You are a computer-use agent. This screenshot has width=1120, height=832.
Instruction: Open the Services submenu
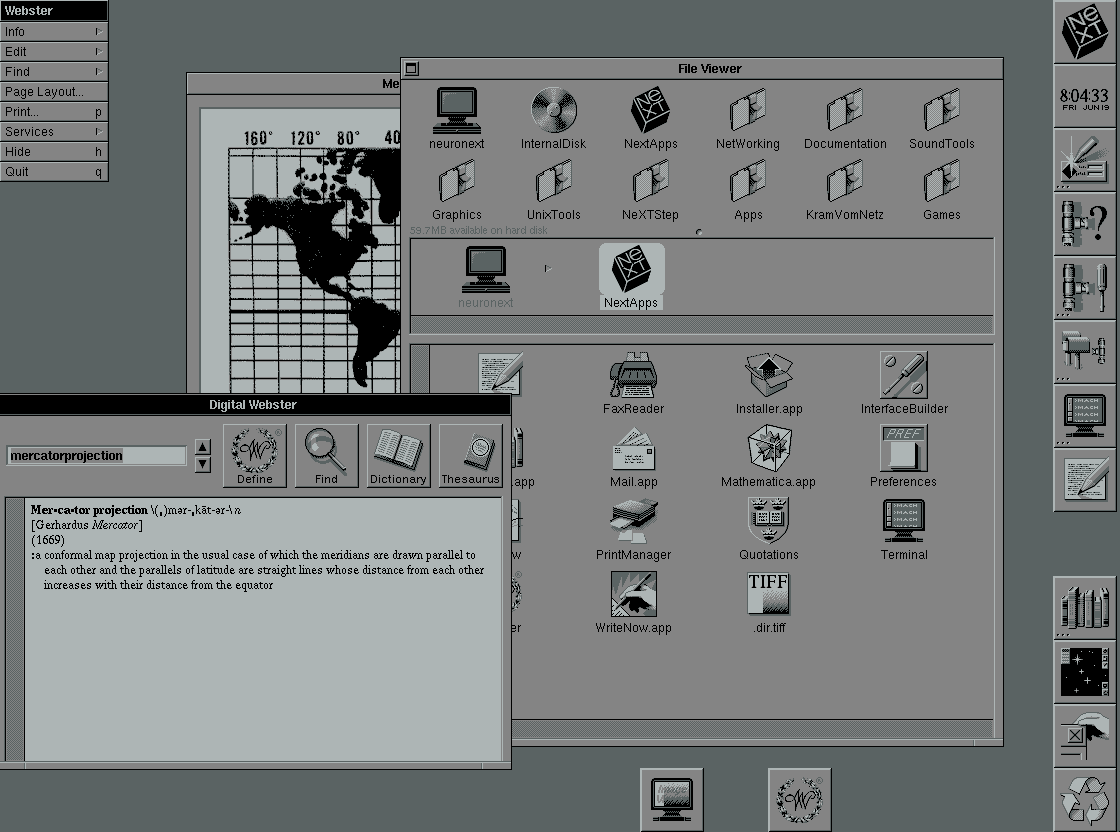pos(54,131)
